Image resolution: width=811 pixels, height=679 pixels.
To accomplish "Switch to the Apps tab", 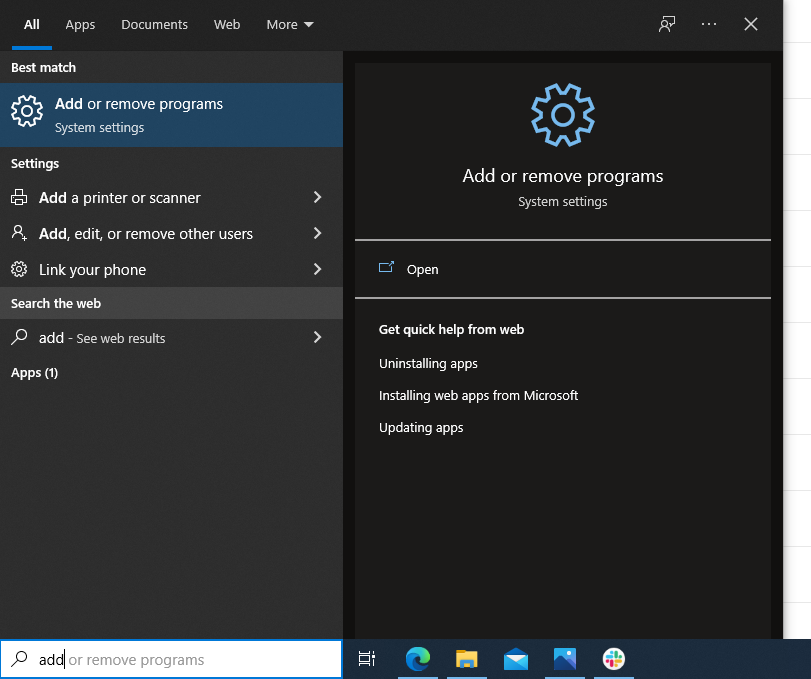I will pyautogui.click(x=80, y=24).
